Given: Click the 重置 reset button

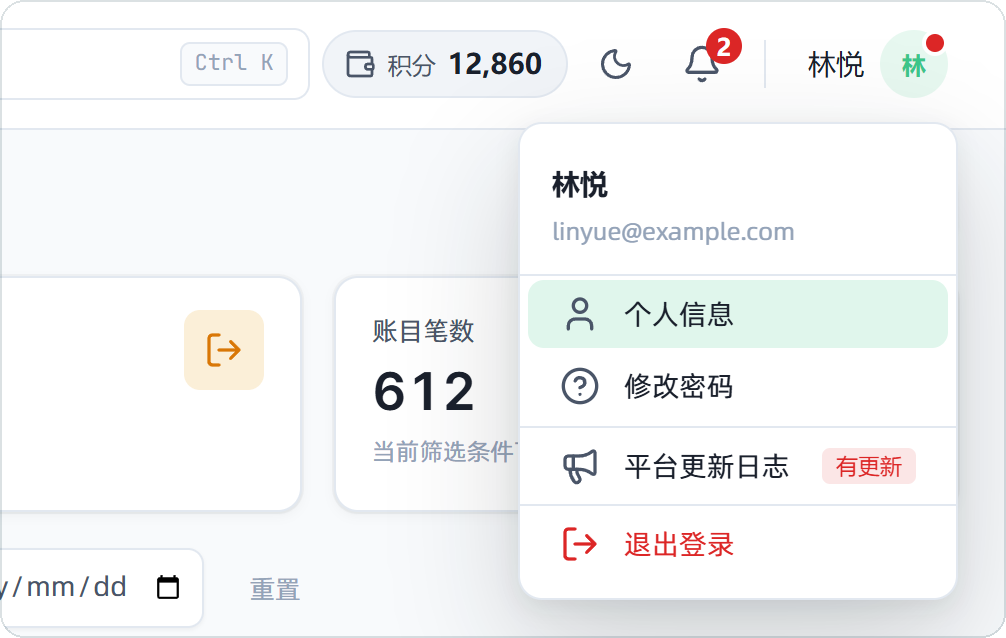Looking at the screenshot, I should [x=275, y=589].
